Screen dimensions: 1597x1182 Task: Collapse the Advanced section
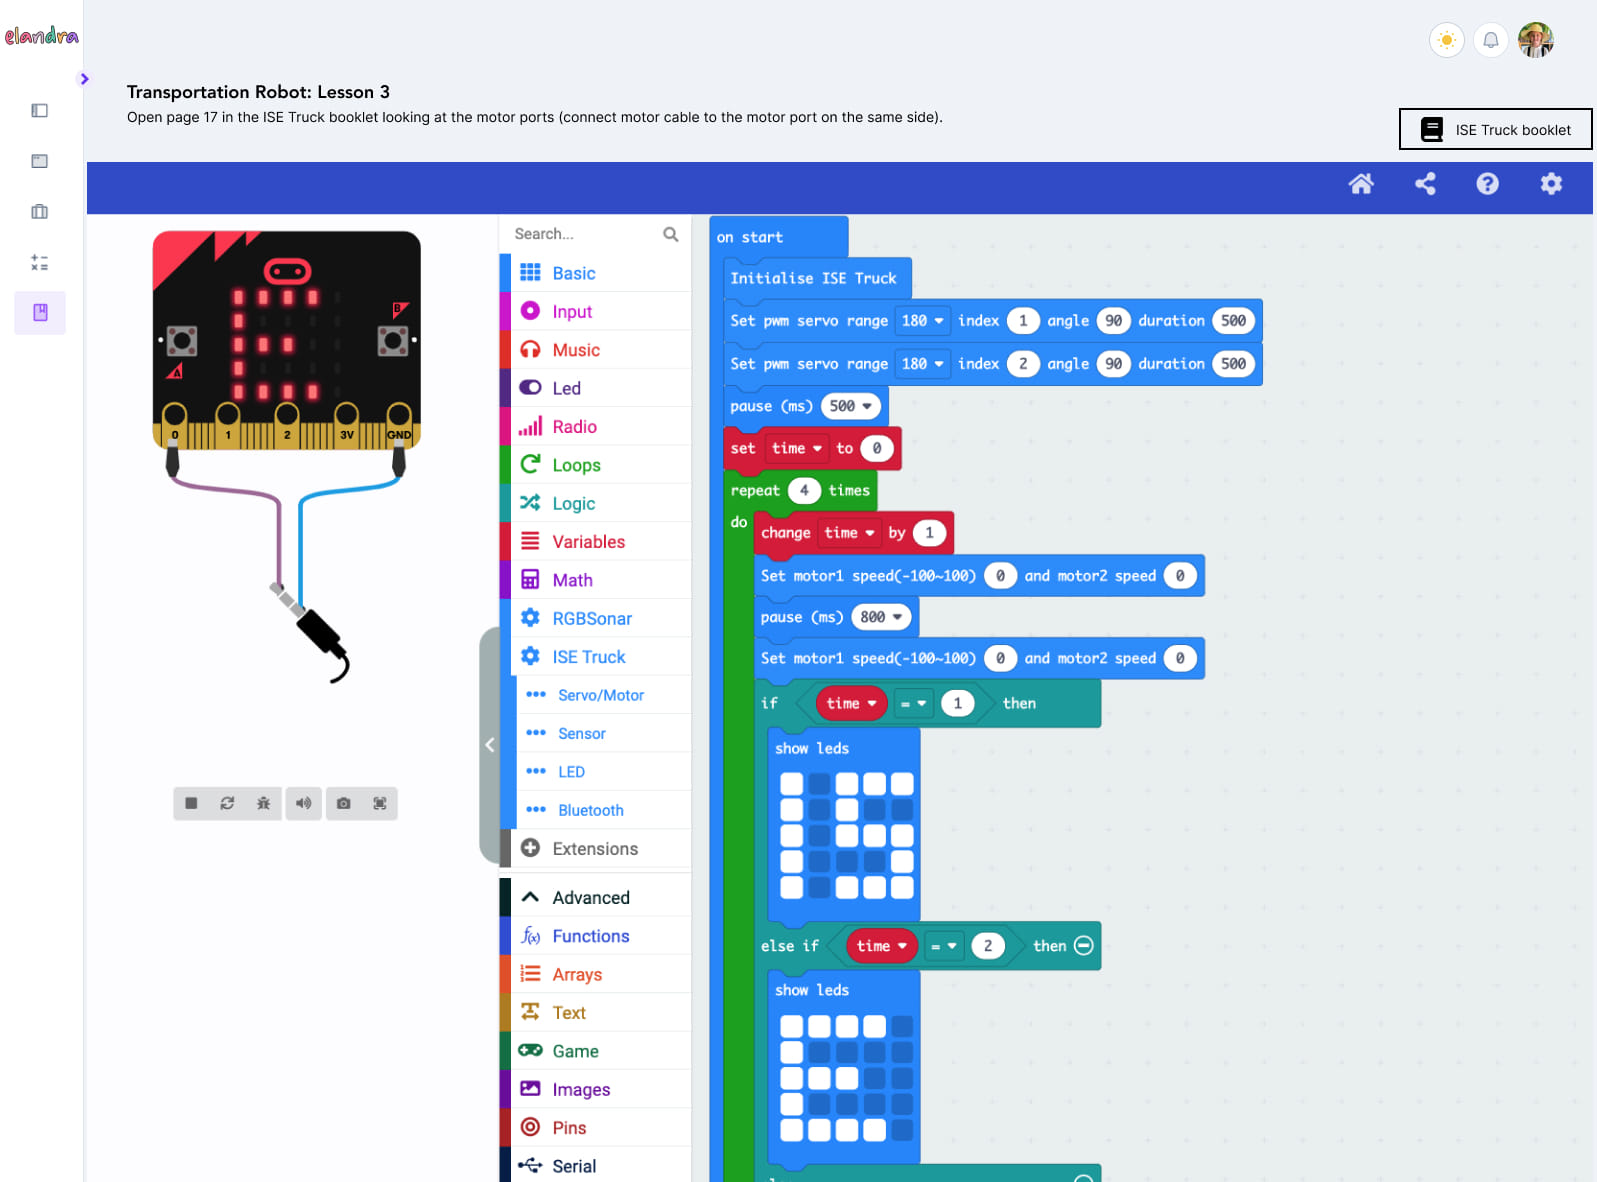[x=595, y=898]
